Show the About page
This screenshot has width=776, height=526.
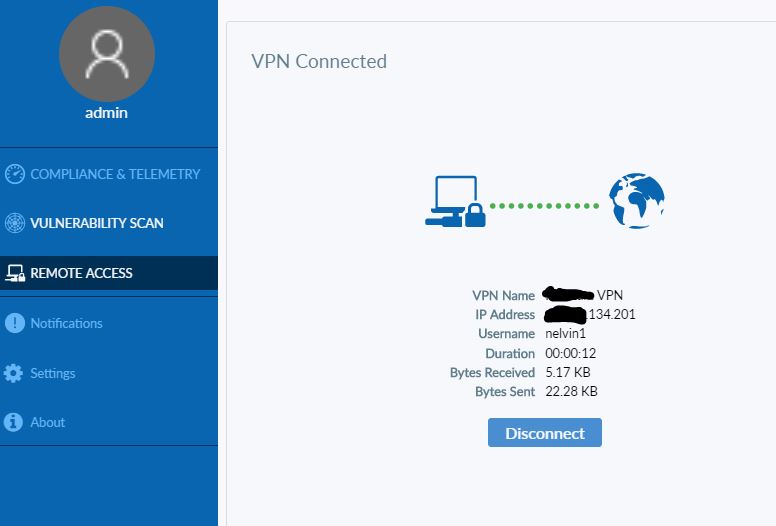coord(48,422)
